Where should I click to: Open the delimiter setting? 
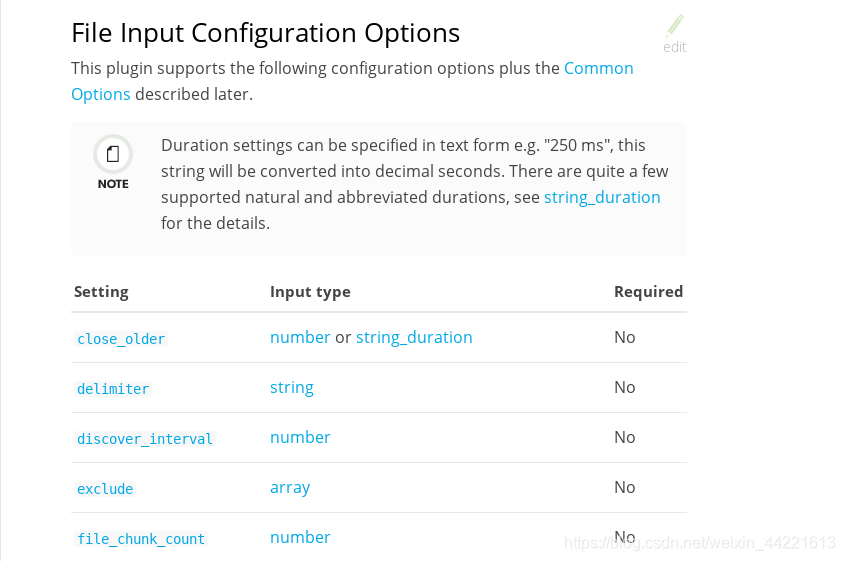(113, 389)
